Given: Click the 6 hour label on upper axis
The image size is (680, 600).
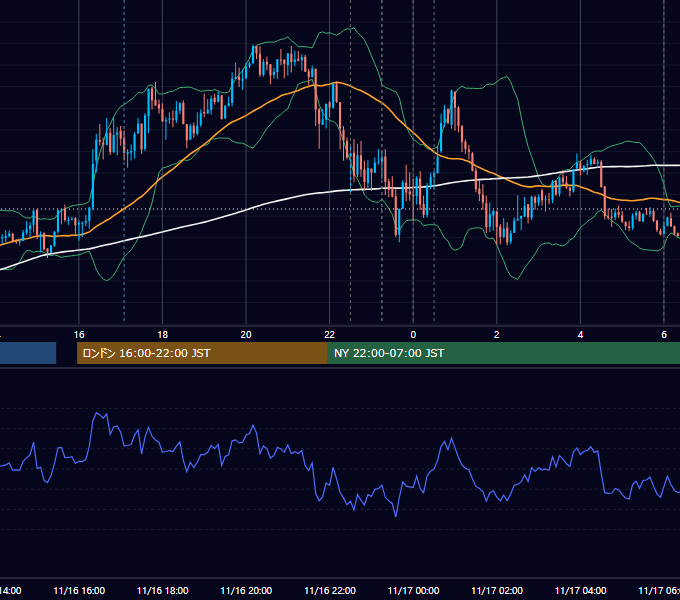Looking at the screenshot, I should (664, 335).
